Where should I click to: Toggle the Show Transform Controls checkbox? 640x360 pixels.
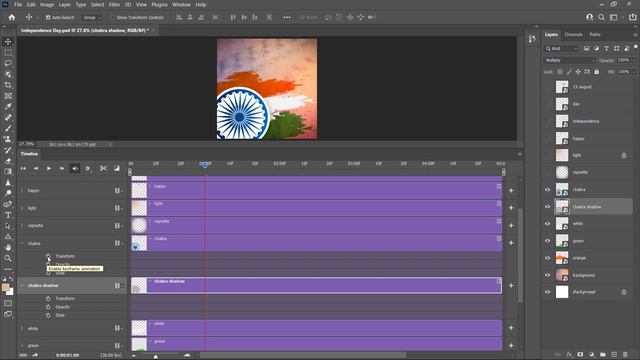(x=113, y=18)
